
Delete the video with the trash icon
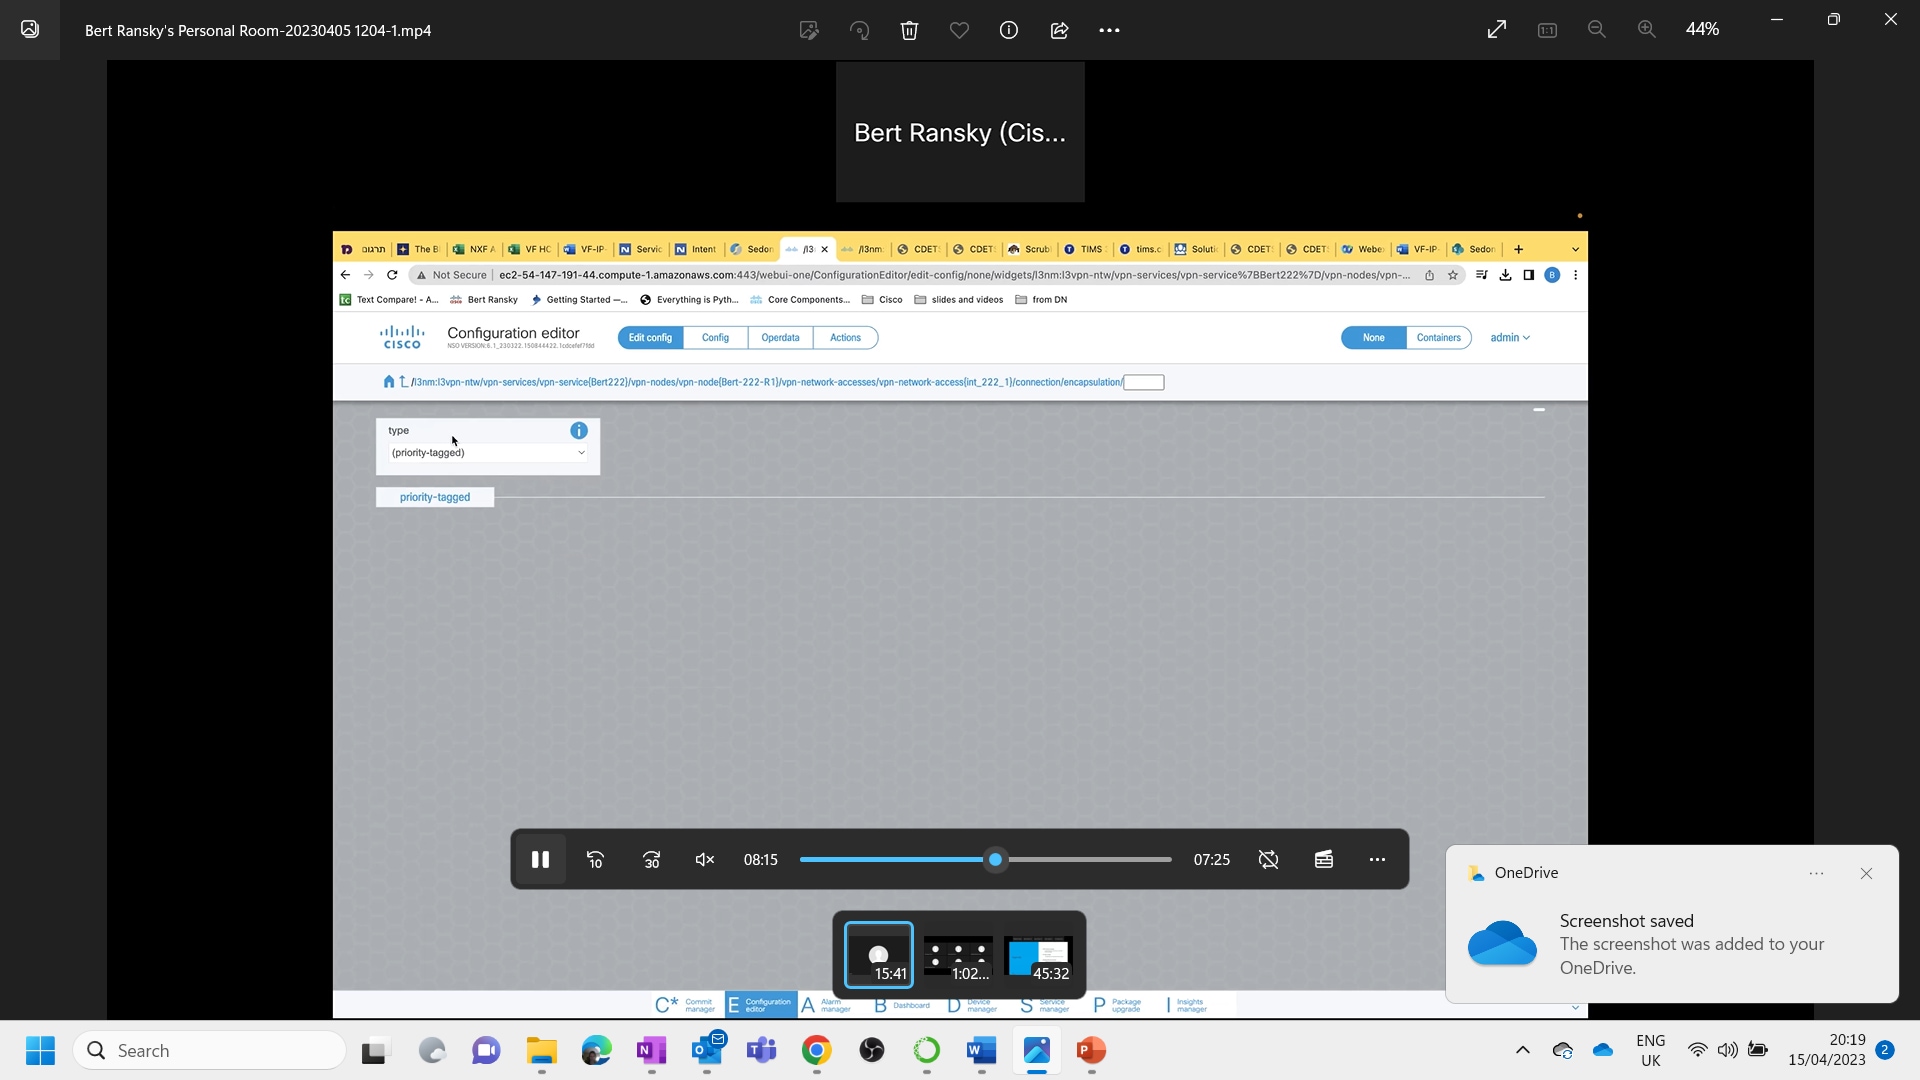coord(909,30)
